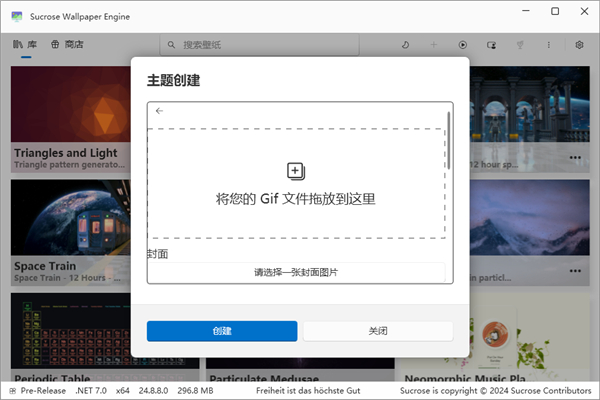The height and width of the screenshot is (400, 600).
Task: Click the dialog's vertical scrollbar
Action: pos(448,140)
